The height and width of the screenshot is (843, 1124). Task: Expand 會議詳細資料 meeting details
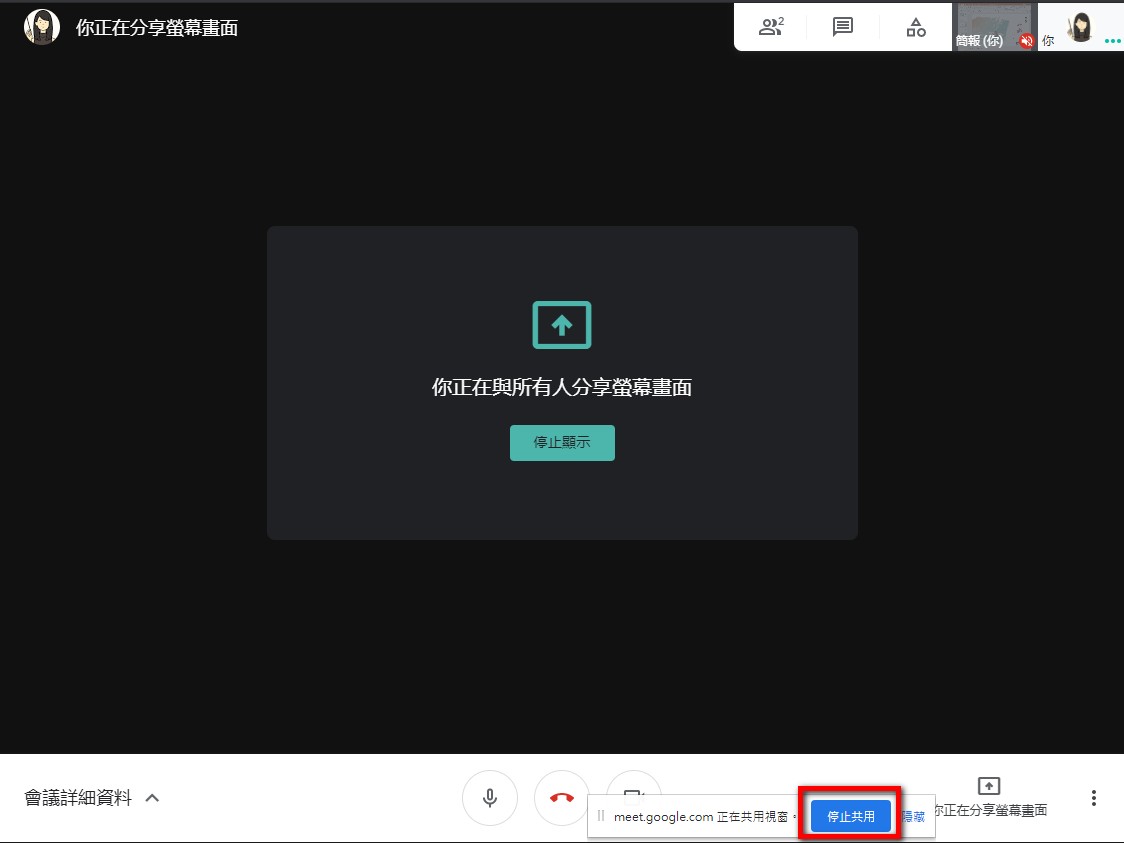pos(78,798)
